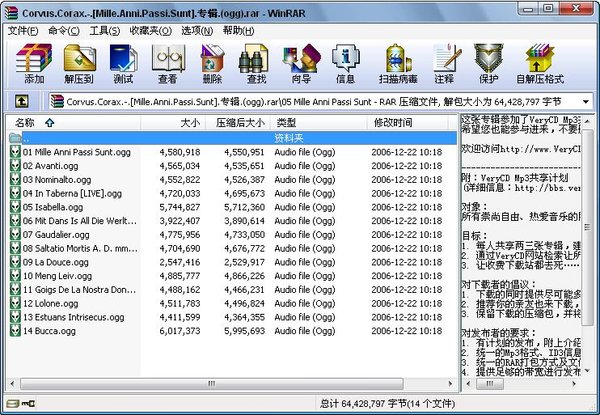
Task: Click file list scroll left arrow
Action: coord(12,383)
